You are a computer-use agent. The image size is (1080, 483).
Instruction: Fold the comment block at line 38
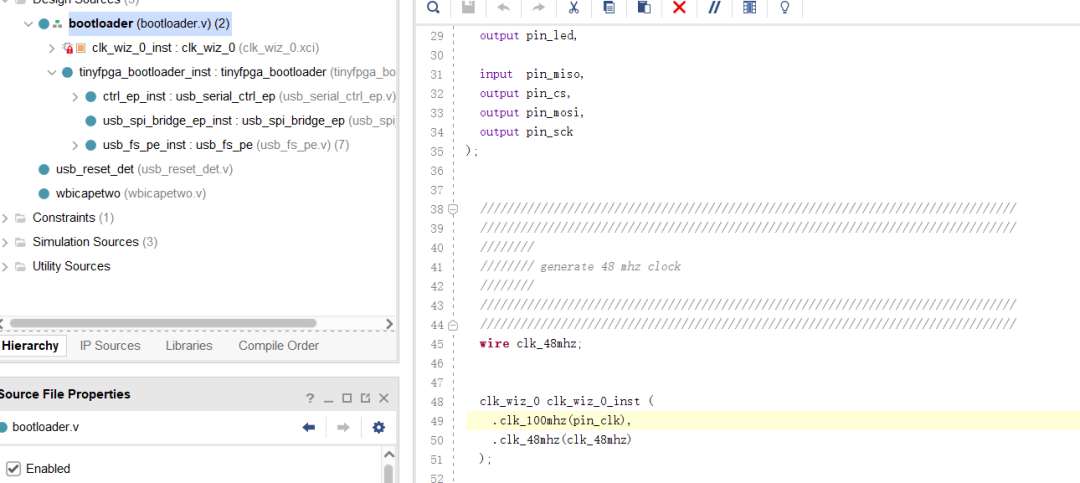point(453,209)
